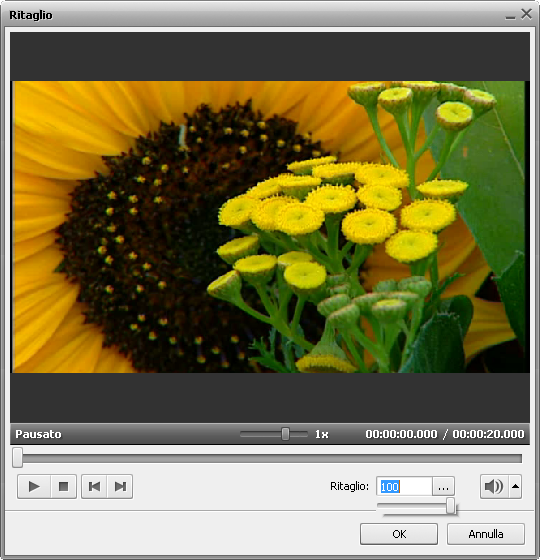The width and height of the screenshot is (540, 560).
Task: Click the total duration 00:00:20.000 display
Action: pyautogui.click(x=488, y=434)
